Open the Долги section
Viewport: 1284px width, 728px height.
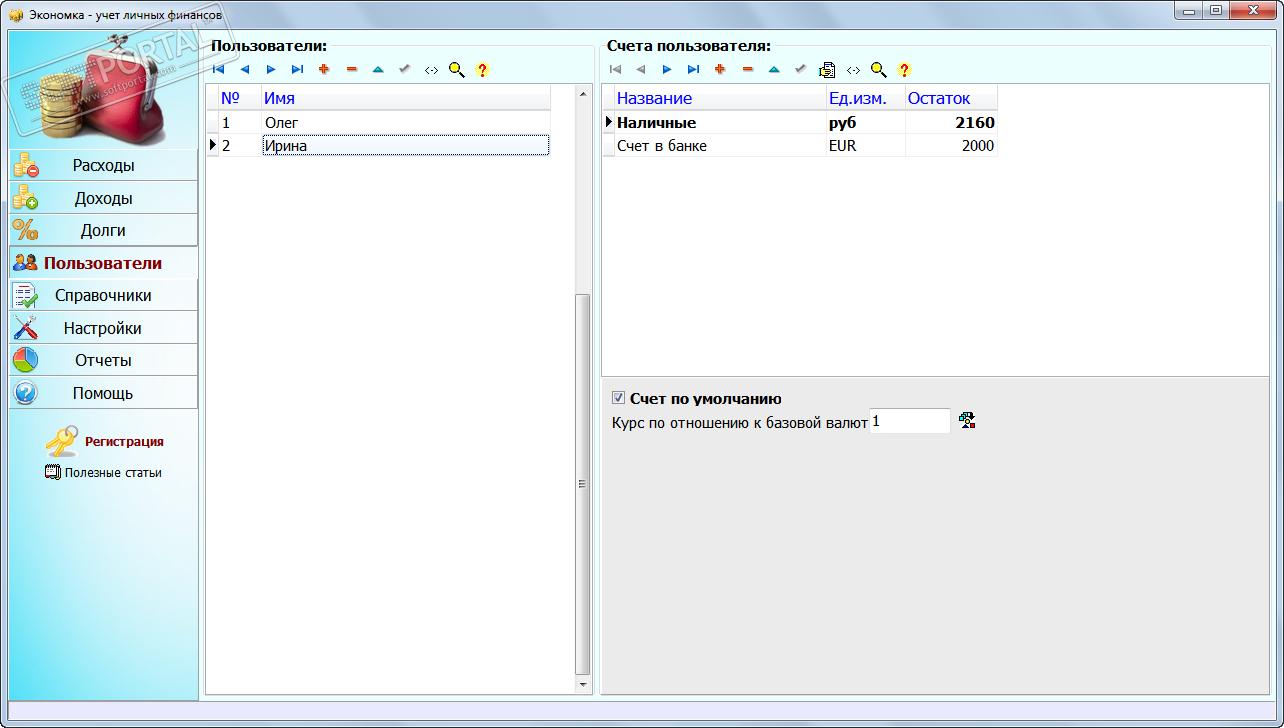pyautogui.click(x=104, y=231)
